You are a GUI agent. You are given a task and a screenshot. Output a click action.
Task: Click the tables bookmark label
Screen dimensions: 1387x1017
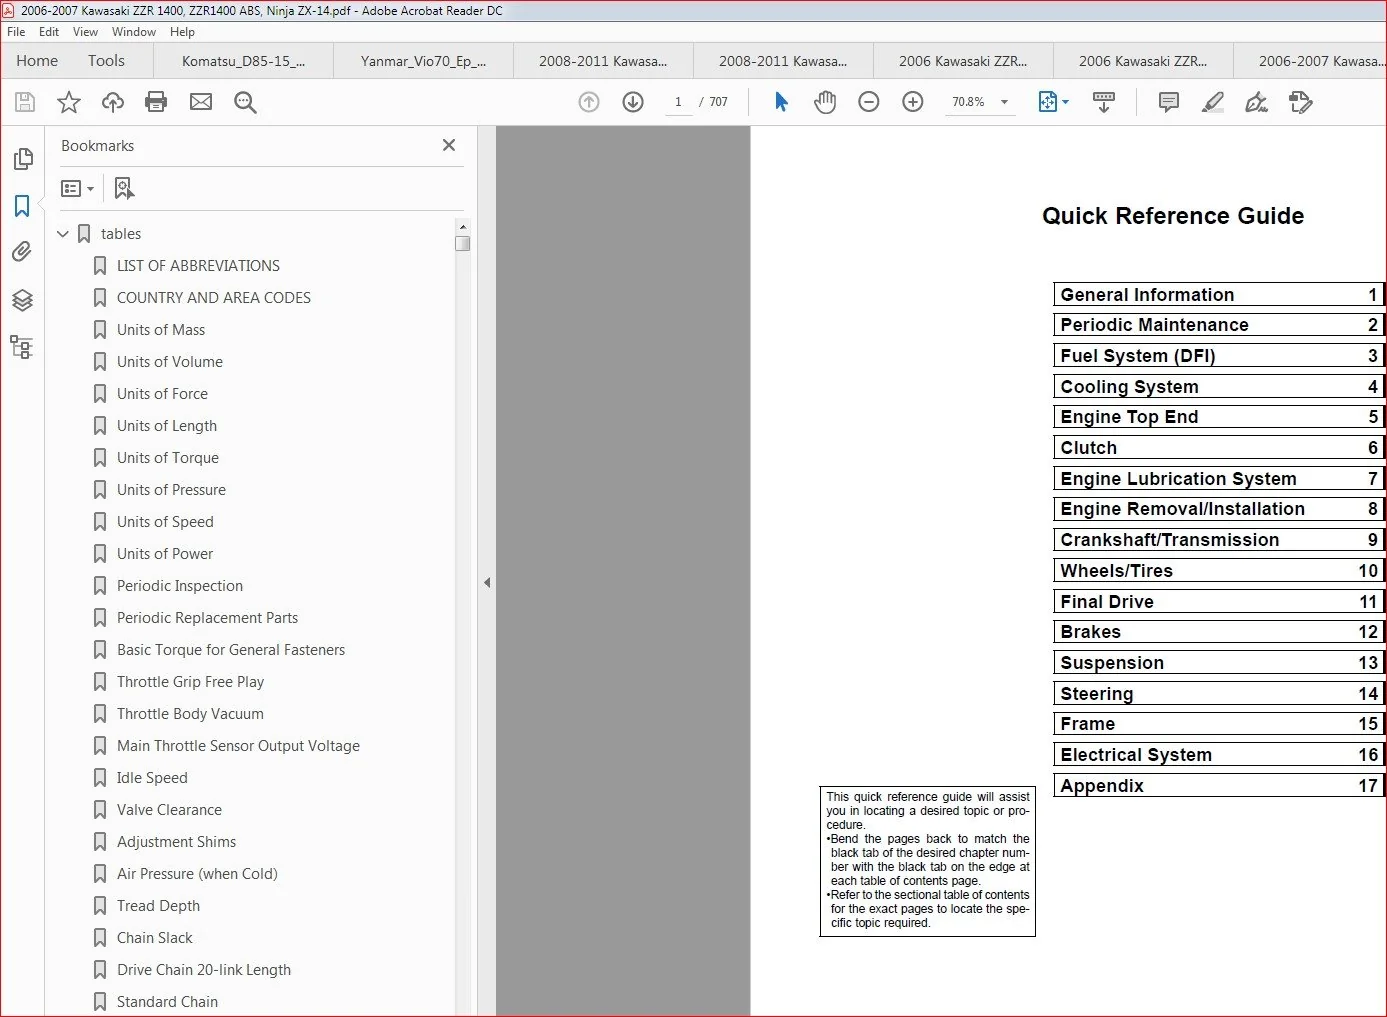tap(121, 234)
